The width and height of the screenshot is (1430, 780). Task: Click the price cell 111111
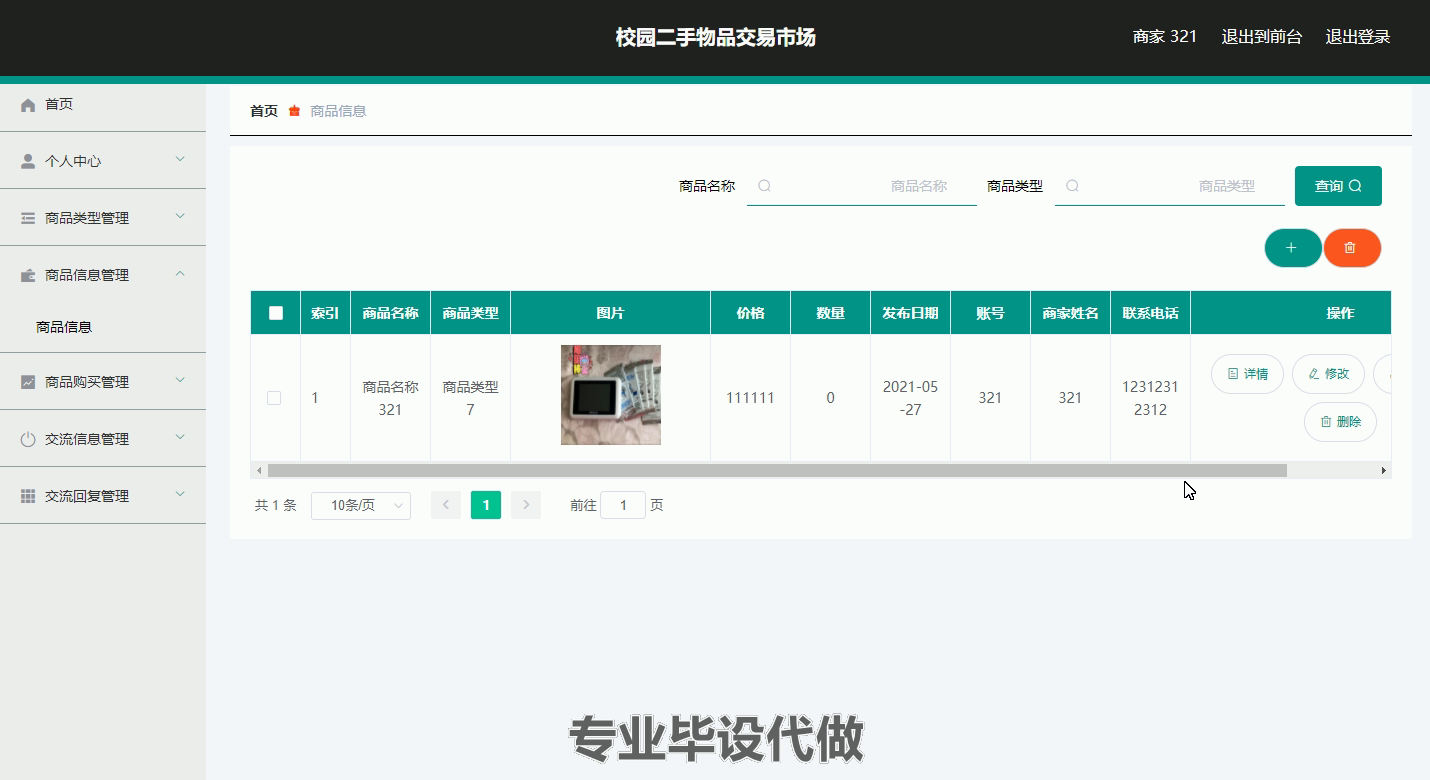click(x=751, y=398)
